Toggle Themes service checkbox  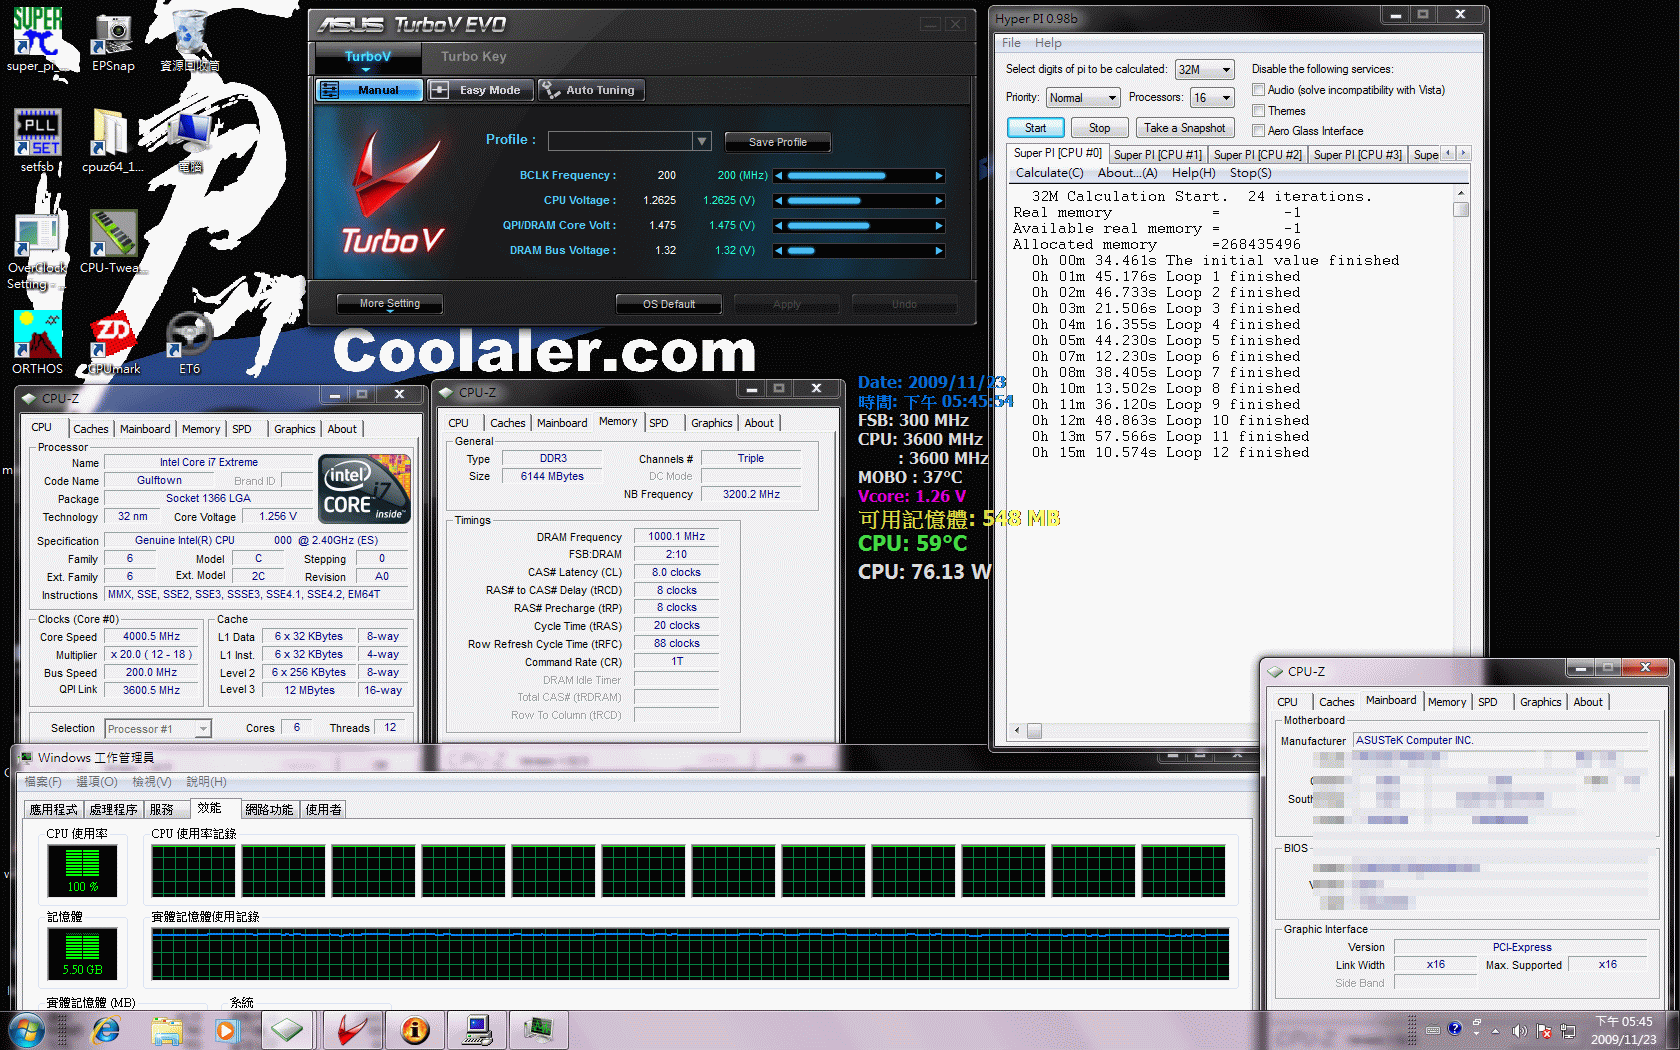click(x=1259, y=111)
